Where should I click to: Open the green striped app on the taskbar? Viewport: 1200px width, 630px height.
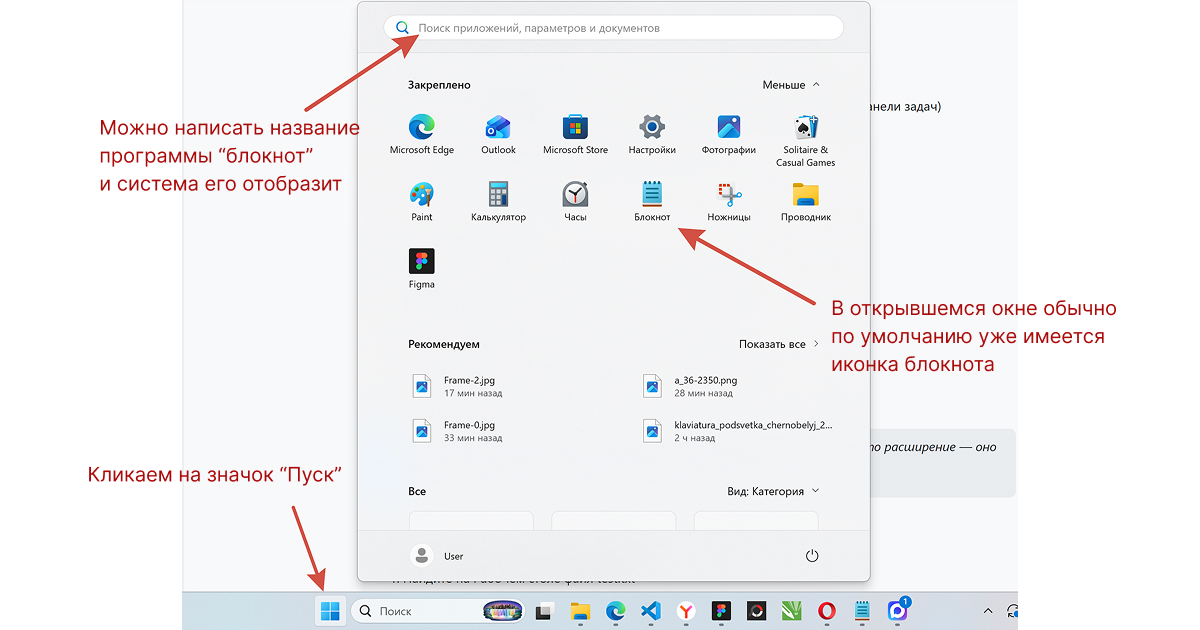coord(791,611)
